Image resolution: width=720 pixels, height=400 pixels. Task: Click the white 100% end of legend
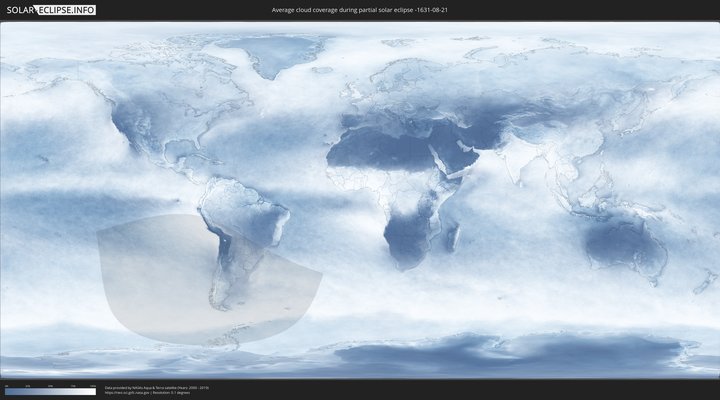(93, 392)
